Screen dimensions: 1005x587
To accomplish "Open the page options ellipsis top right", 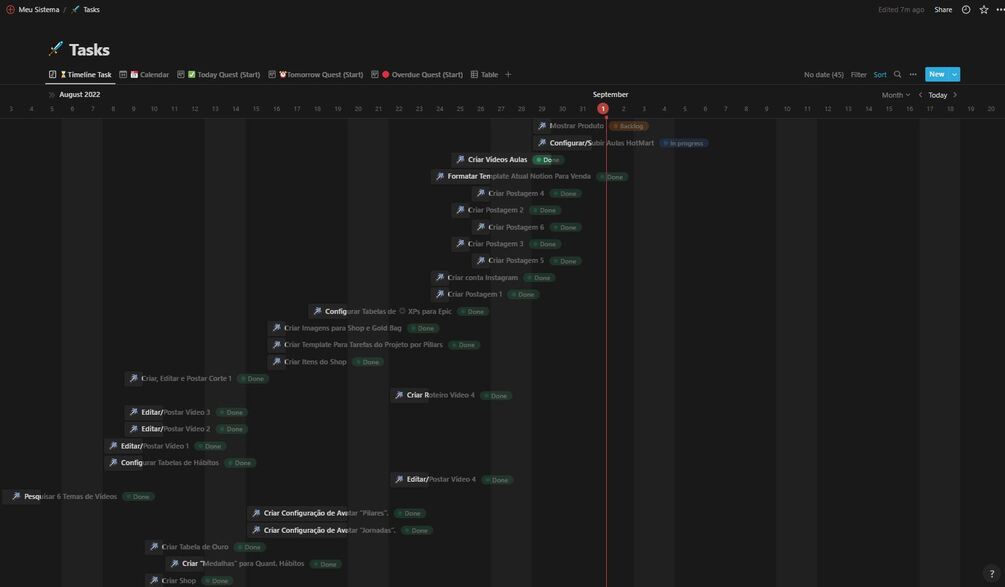I will tap(1000, 10).
